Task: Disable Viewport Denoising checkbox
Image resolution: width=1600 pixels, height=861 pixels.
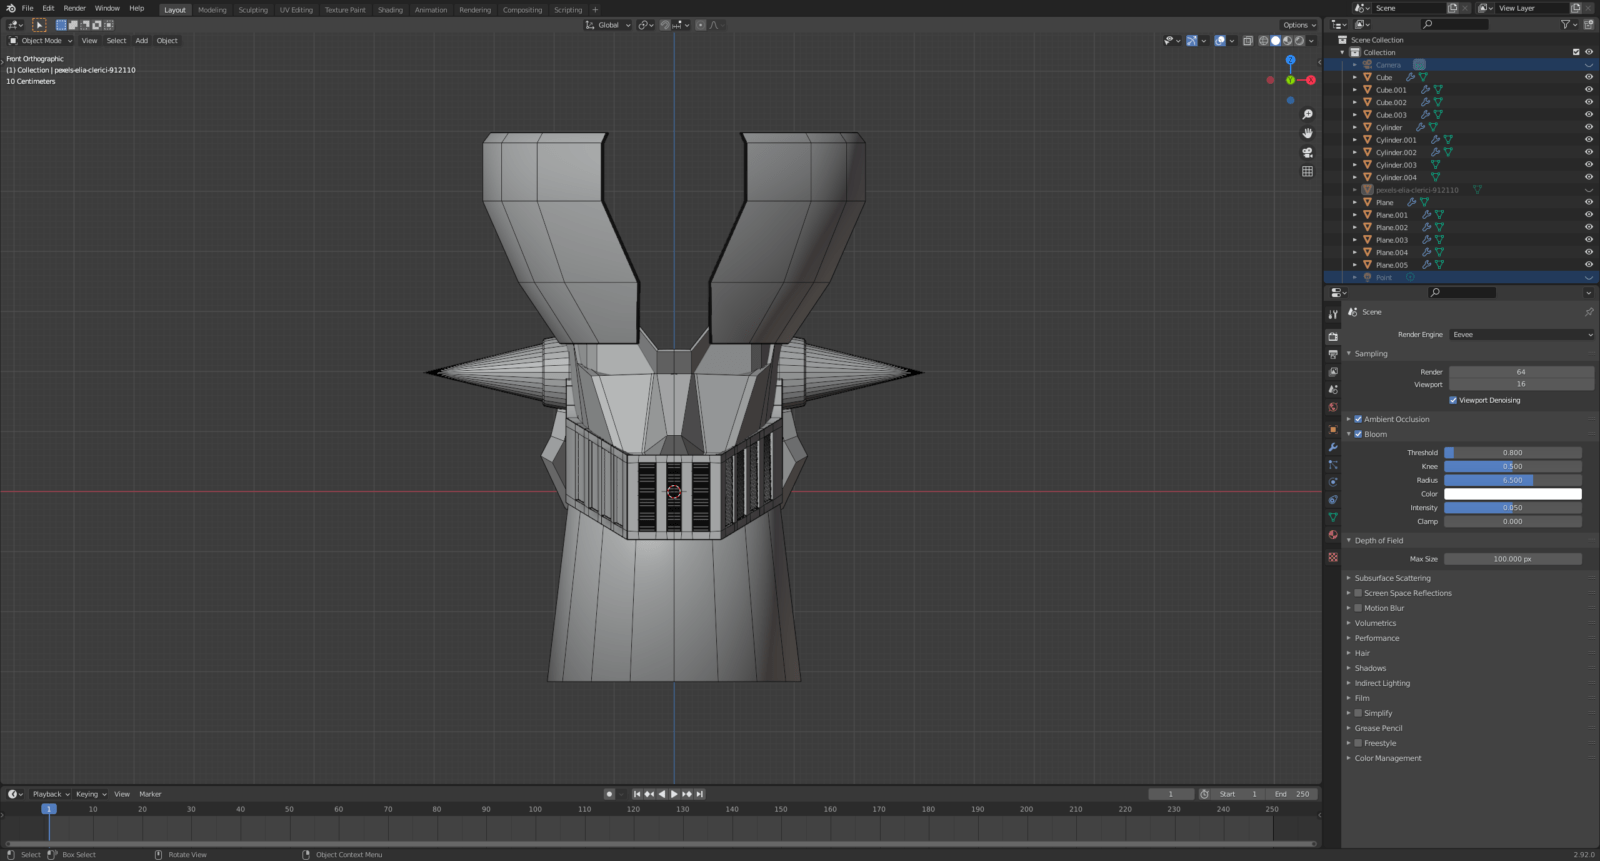Action: point(1453,400)
